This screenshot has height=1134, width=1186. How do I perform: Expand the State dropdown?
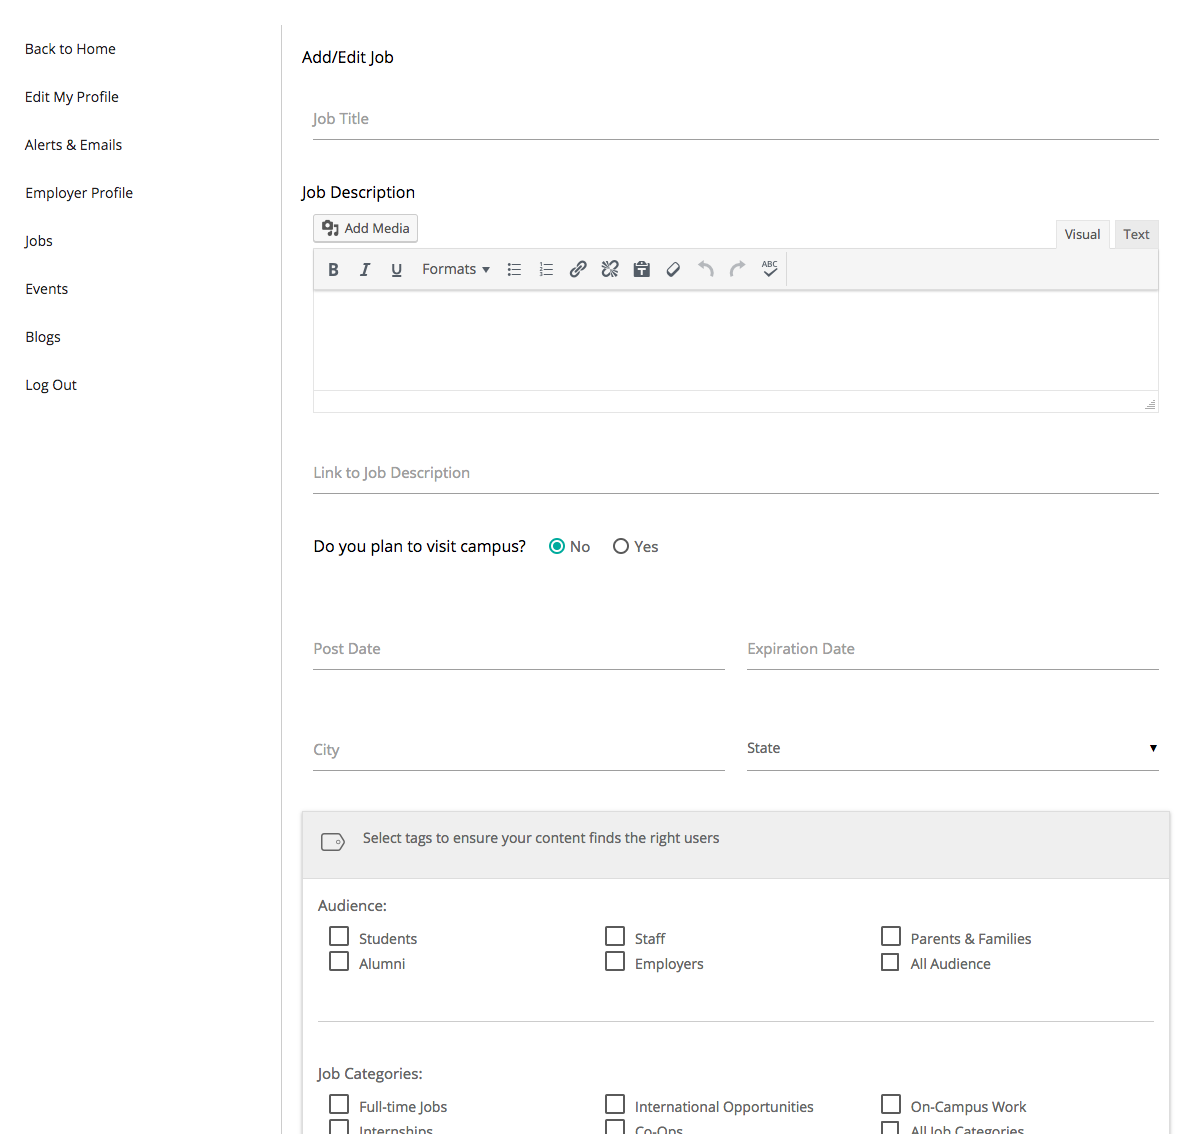tap(952, 748)
